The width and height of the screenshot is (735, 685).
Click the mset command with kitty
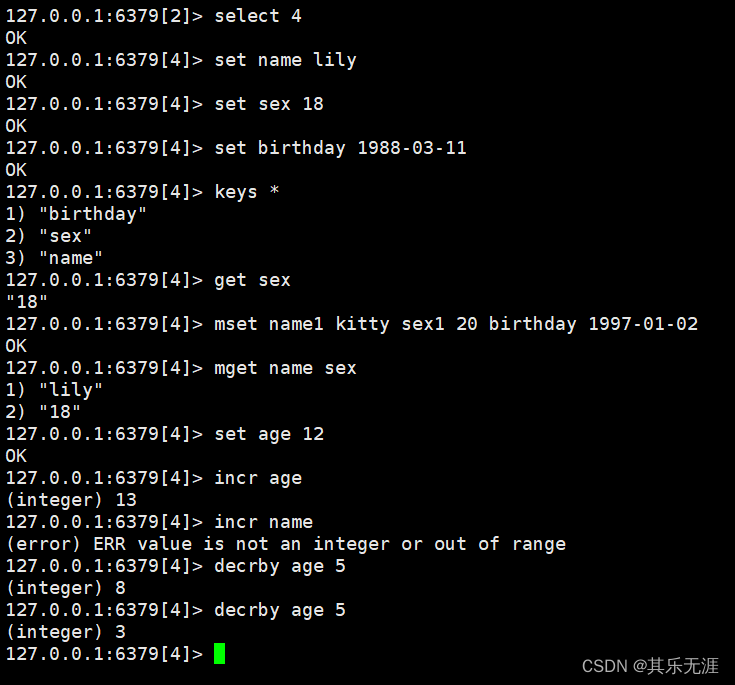coord(456,324)
